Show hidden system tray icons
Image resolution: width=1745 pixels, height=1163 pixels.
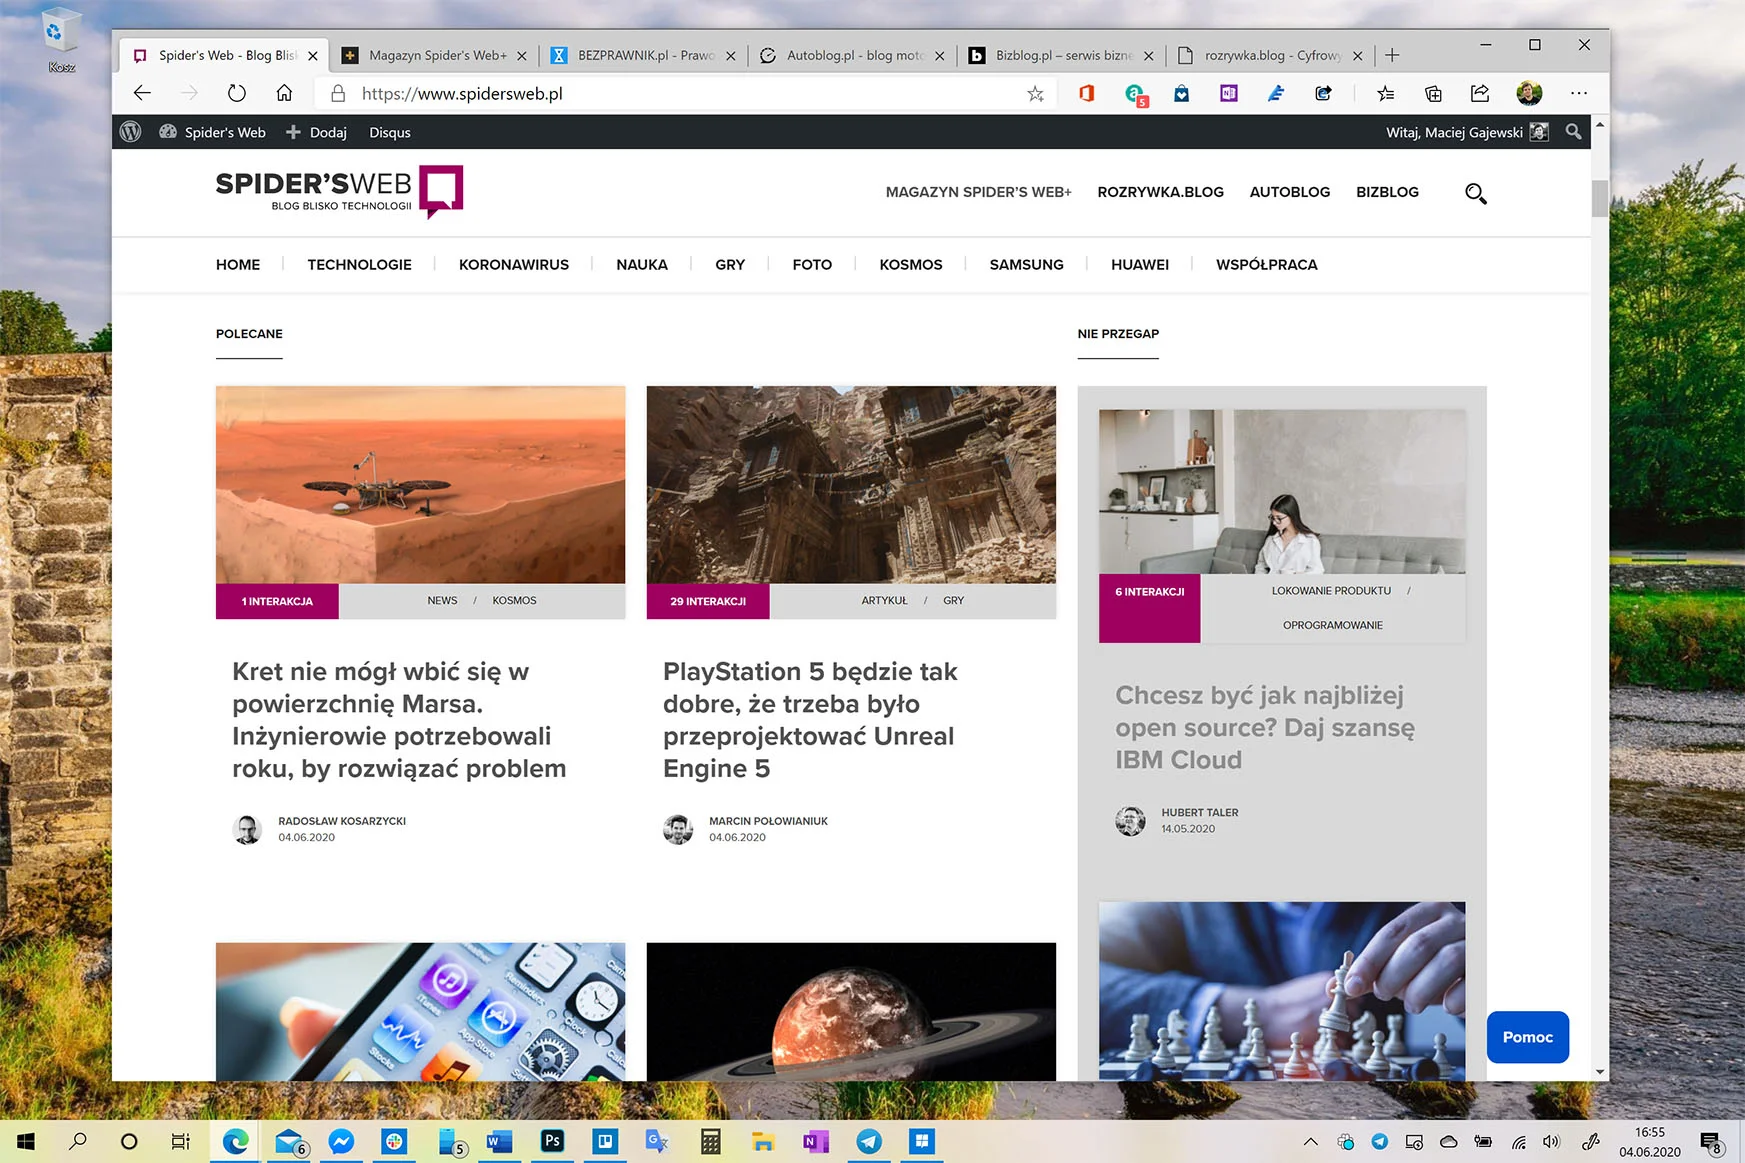coord(1310,1142)
